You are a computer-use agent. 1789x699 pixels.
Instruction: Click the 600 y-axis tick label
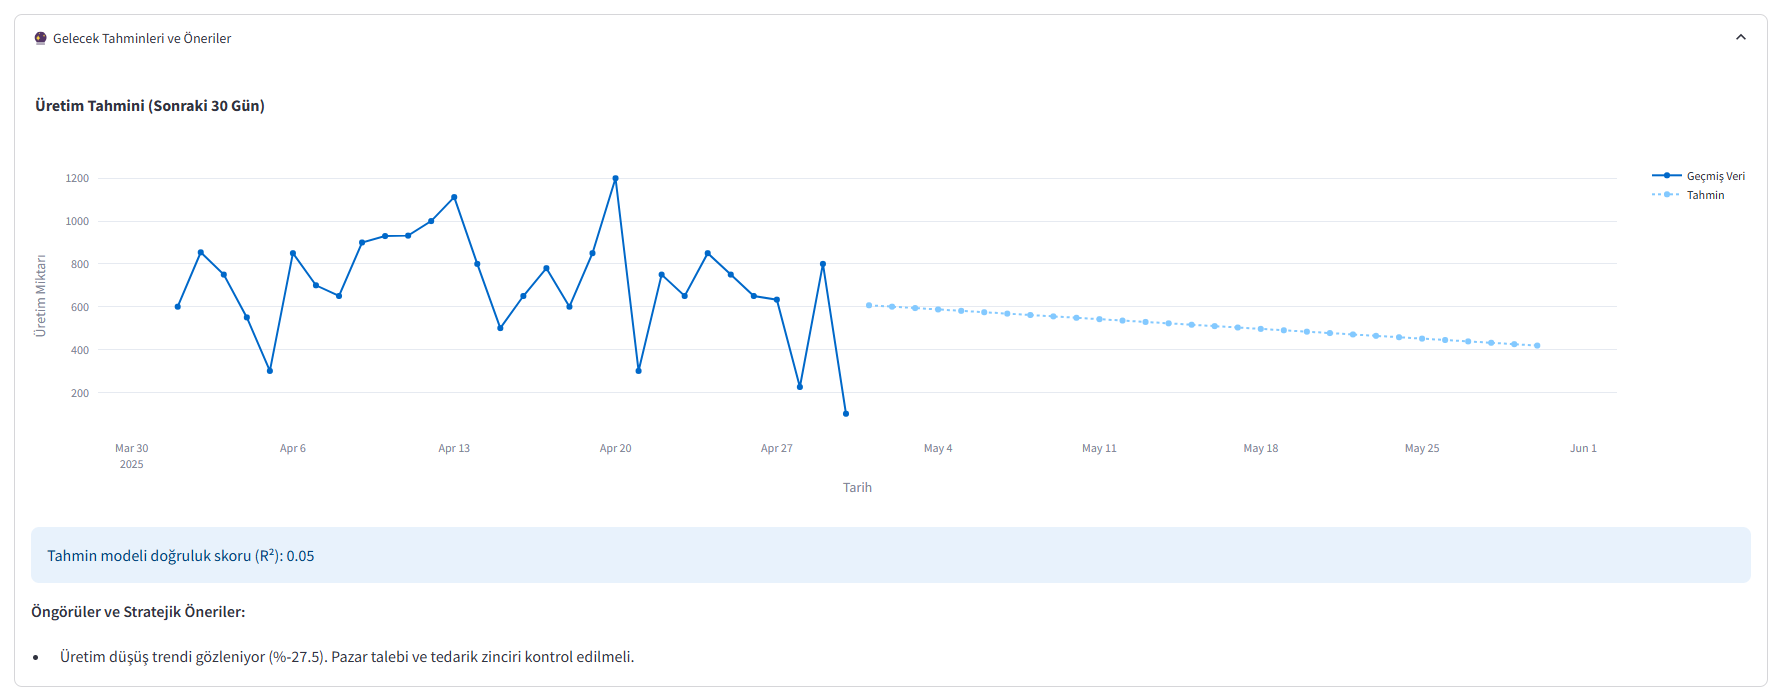click(80, 307)
